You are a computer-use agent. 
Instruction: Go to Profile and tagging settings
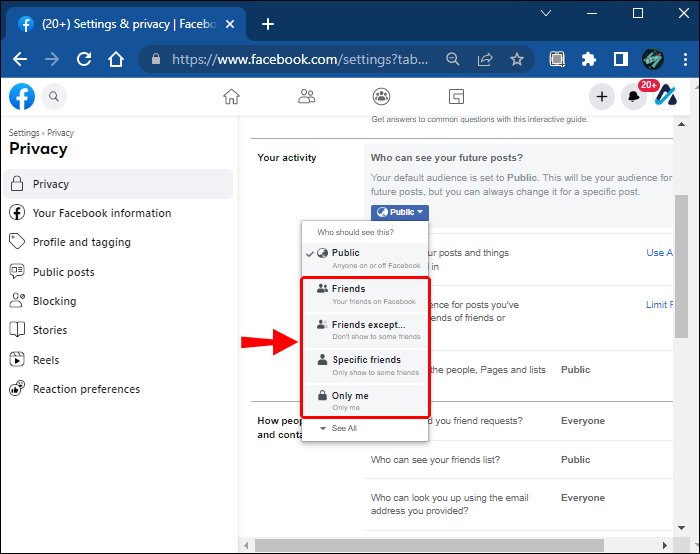click(81, 242)
